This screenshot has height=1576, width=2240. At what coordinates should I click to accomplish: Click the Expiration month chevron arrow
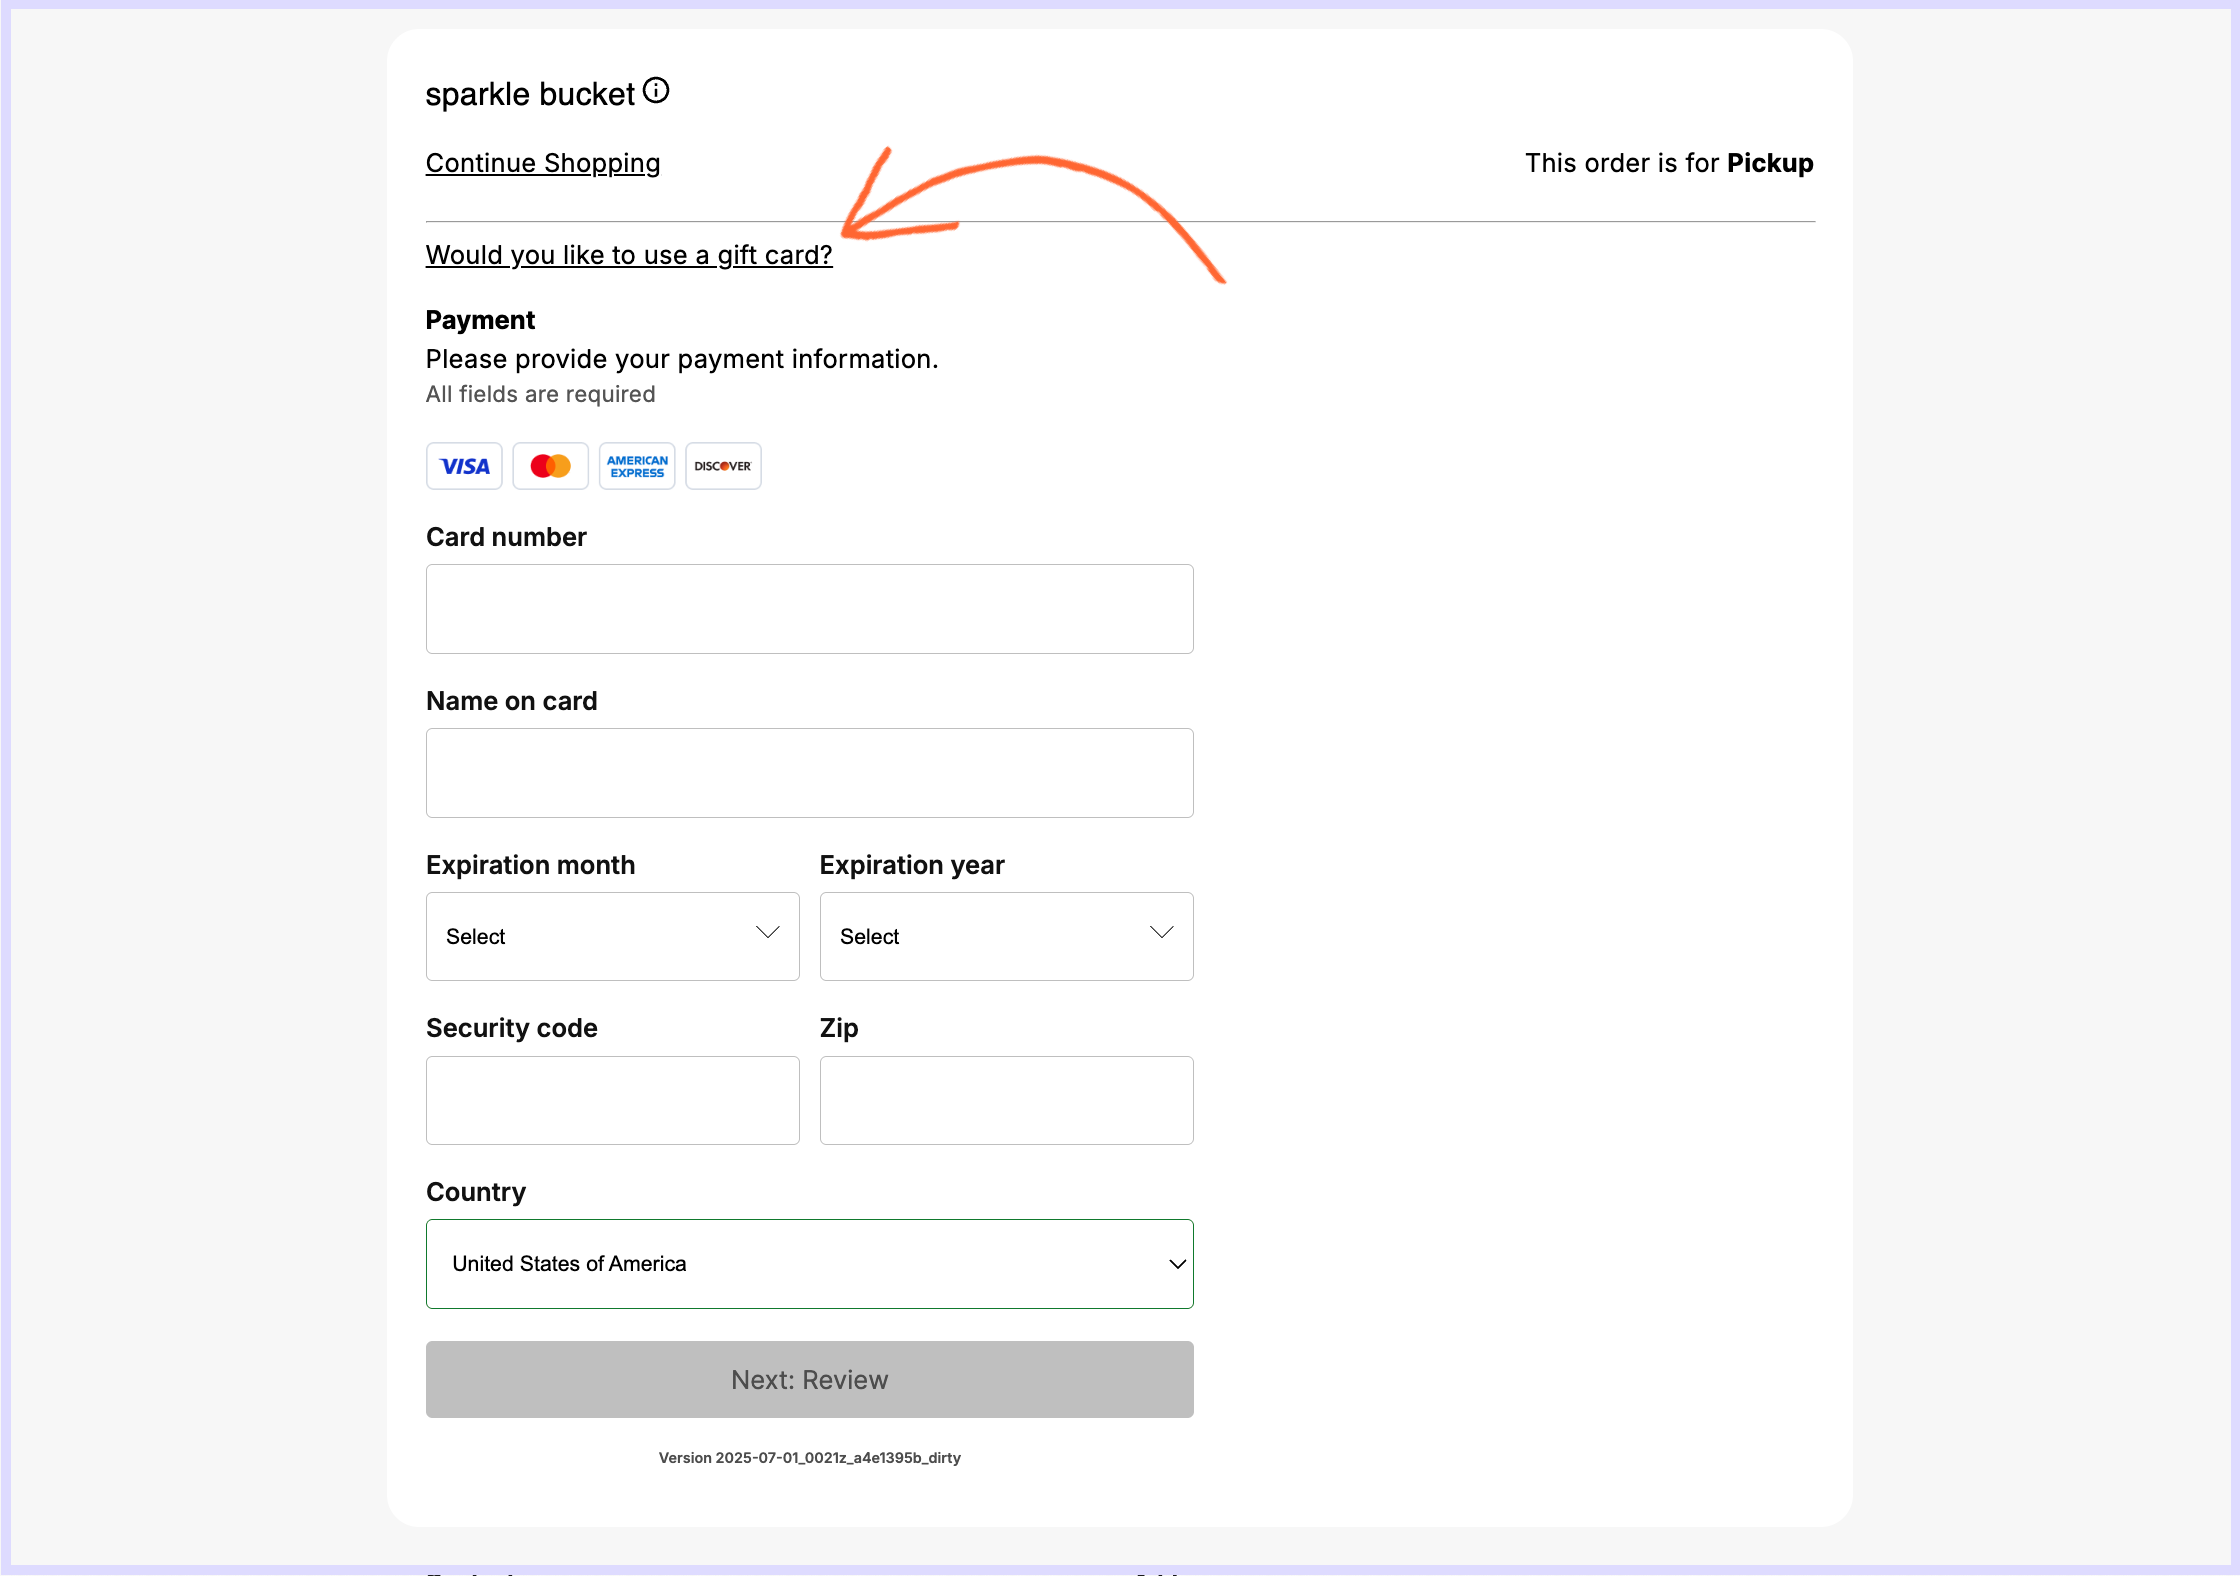[767, 933]
